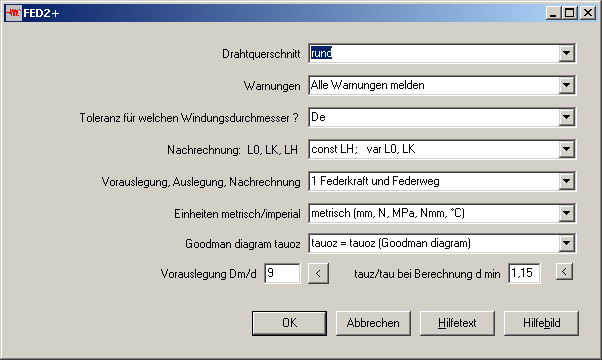Click the '<' button beside Dm/d field
602x360 pixels.
(x=318, y=274)
